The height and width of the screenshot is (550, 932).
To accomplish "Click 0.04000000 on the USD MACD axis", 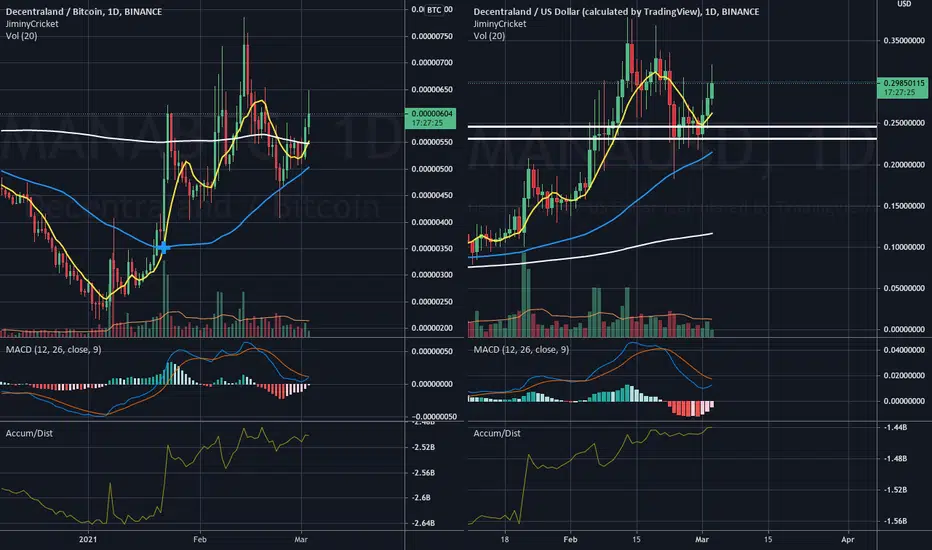I will click(x=904, y=350).
